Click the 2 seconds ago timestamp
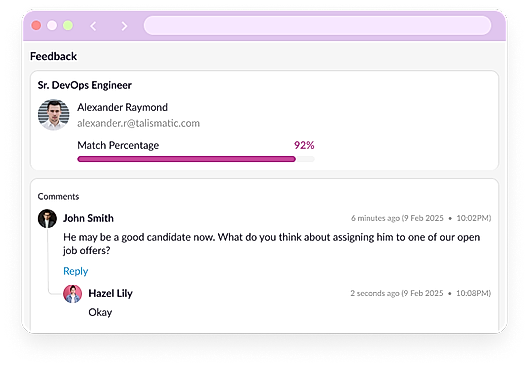Image resolution: width=529 pixels, height=368 pixels. tap(421, 293)
